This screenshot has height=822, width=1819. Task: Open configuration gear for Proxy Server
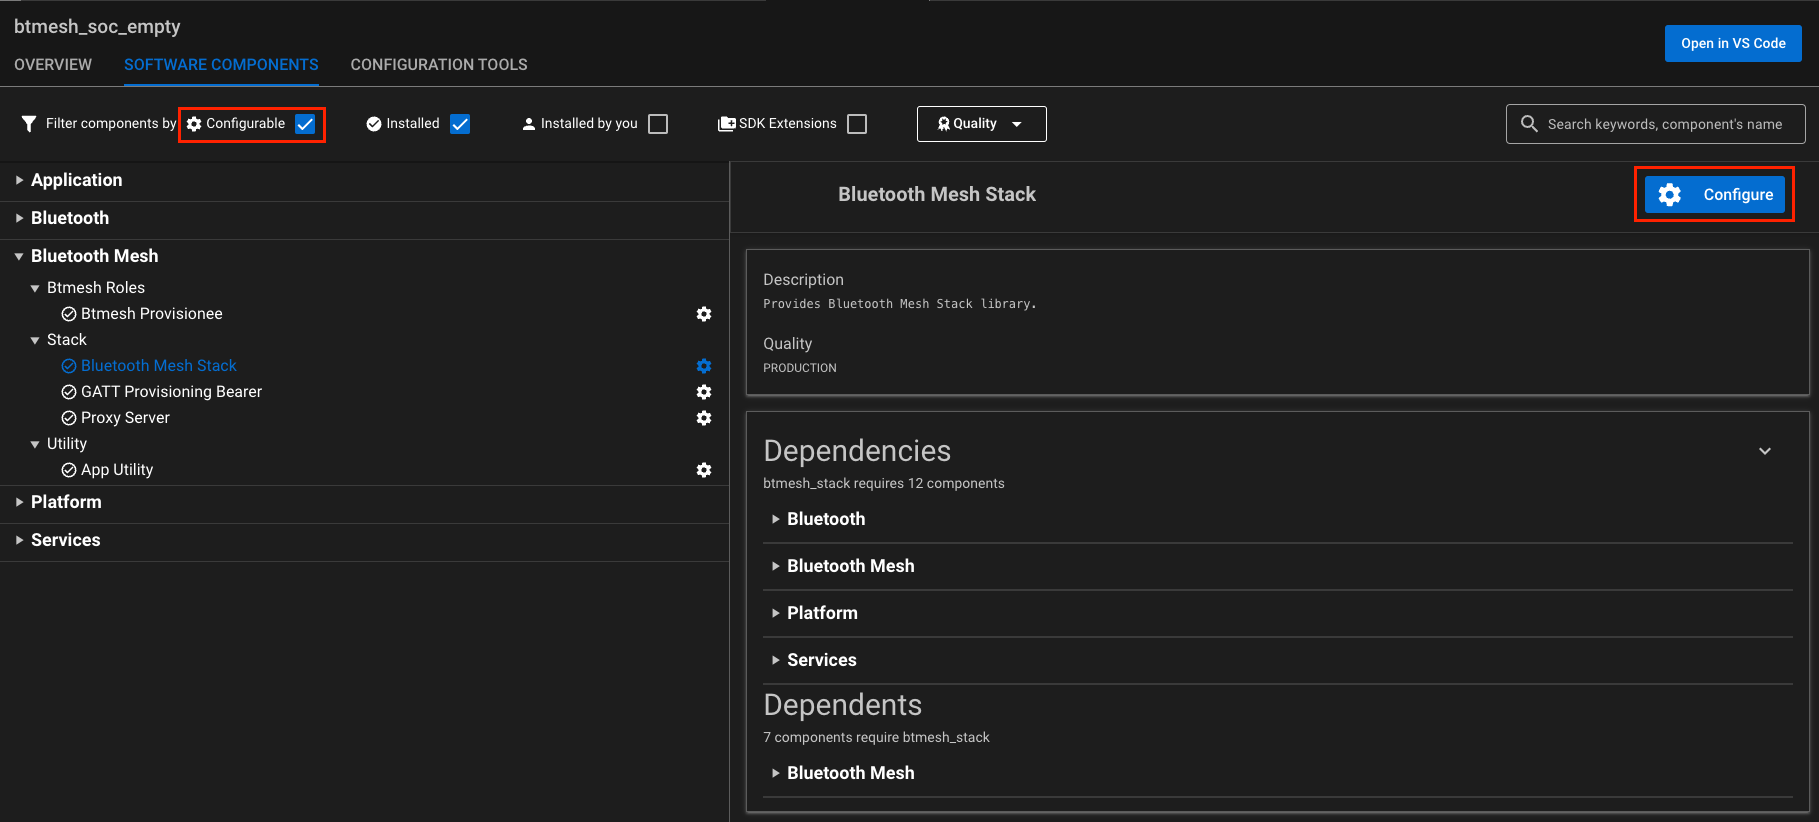click(704, 418)
